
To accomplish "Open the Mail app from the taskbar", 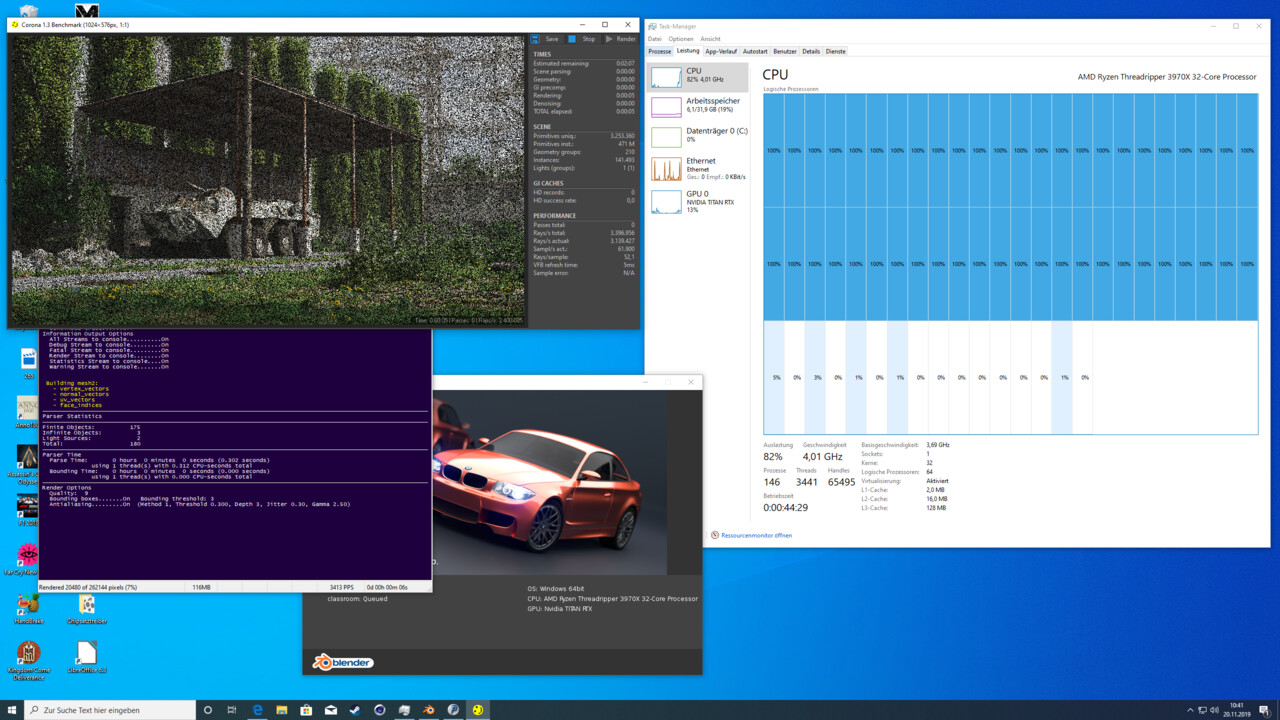I will pos(331,710).
